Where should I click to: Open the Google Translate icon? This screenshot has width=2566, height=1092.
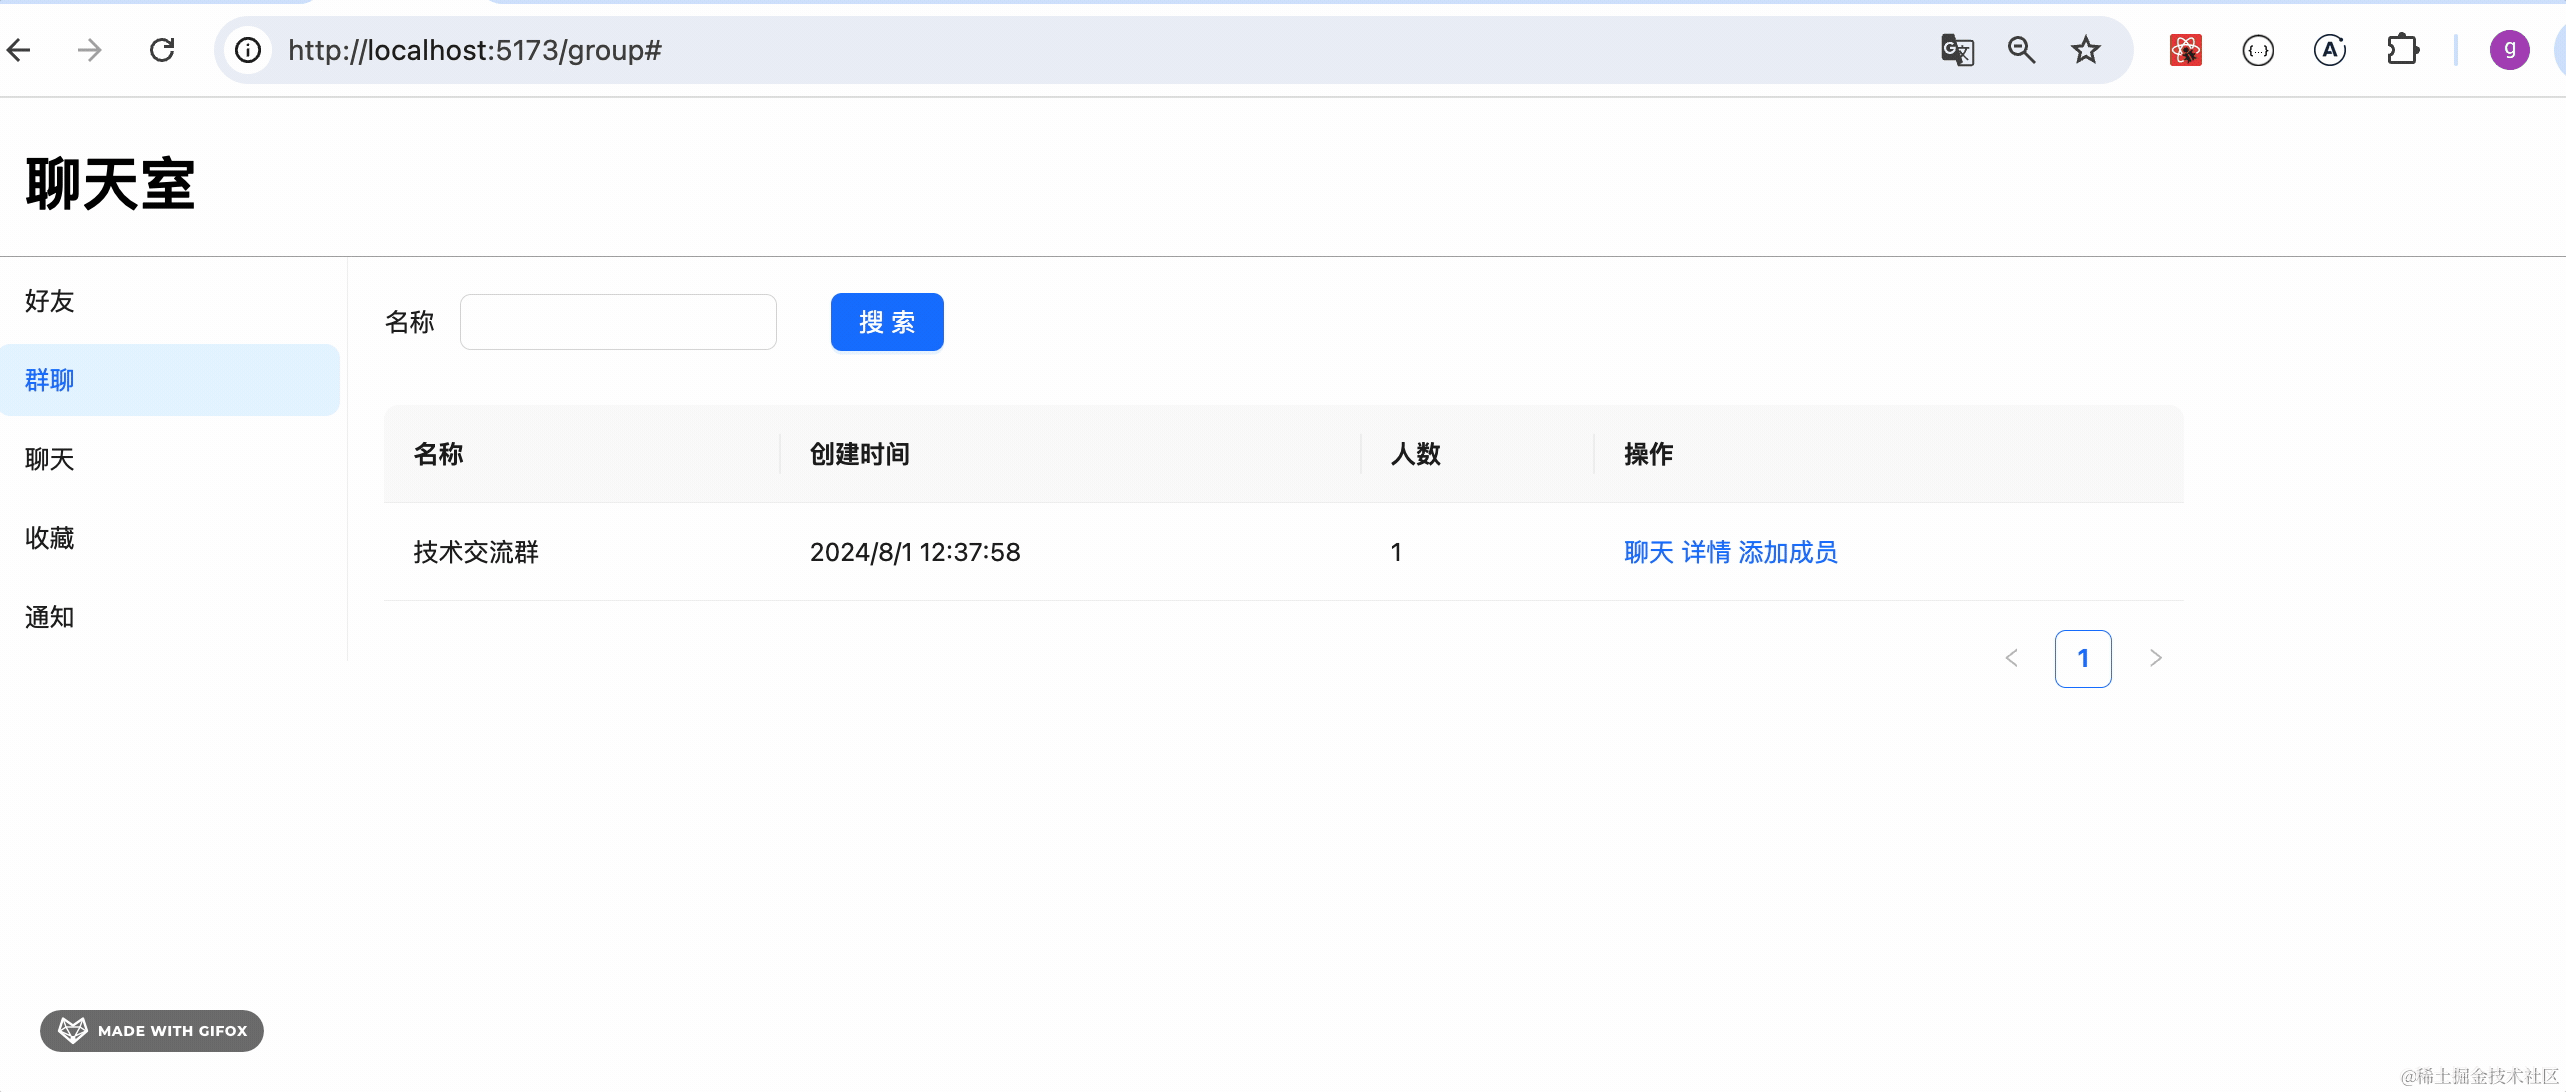1957,50
